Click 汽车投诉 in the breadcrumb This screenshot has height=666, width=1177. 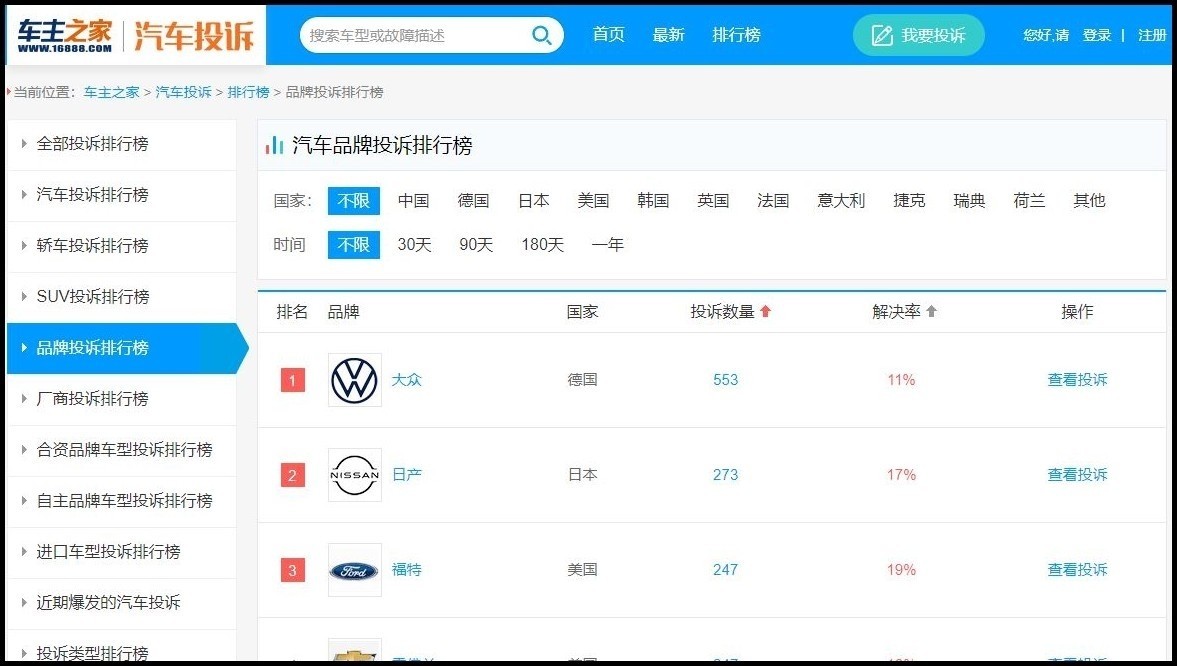[x=183, y=92]
